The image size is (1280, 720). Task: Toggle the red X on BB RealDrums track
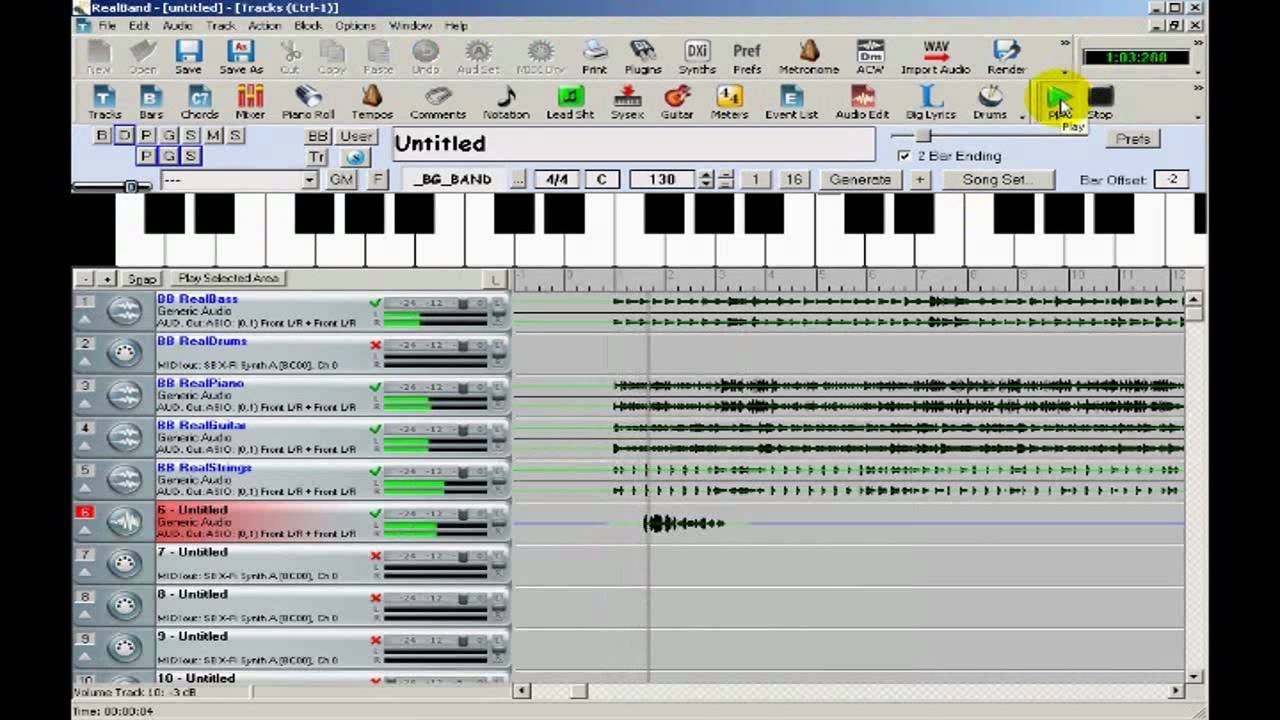(375, 345)
